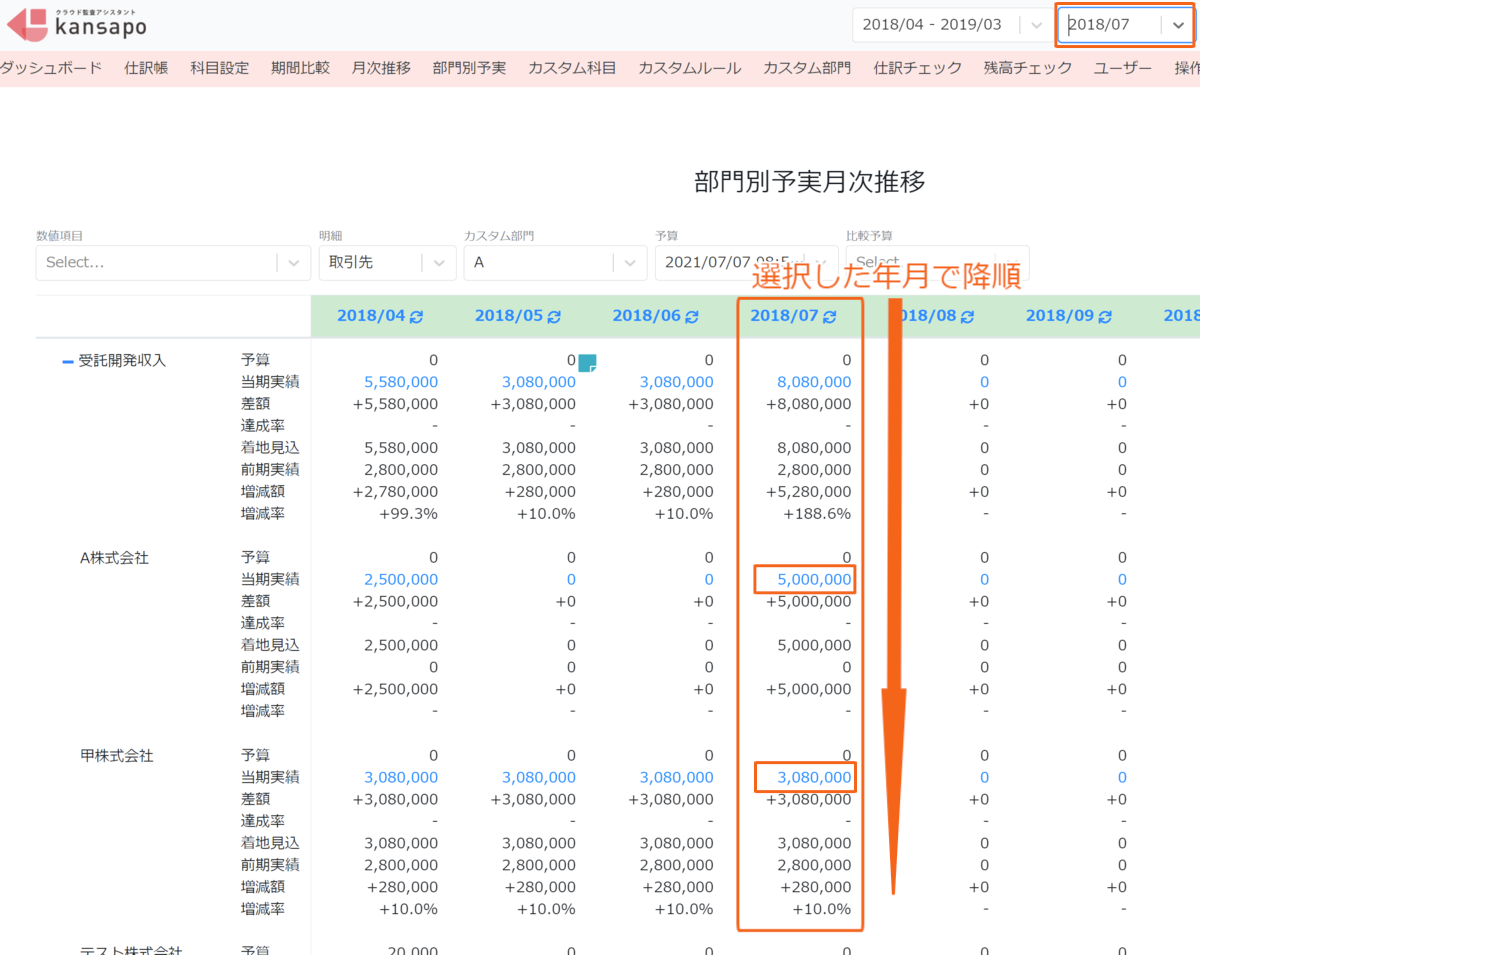
Task: Click A株式会社 2018/07 actual 5,000,000
Action: (814, 579)
